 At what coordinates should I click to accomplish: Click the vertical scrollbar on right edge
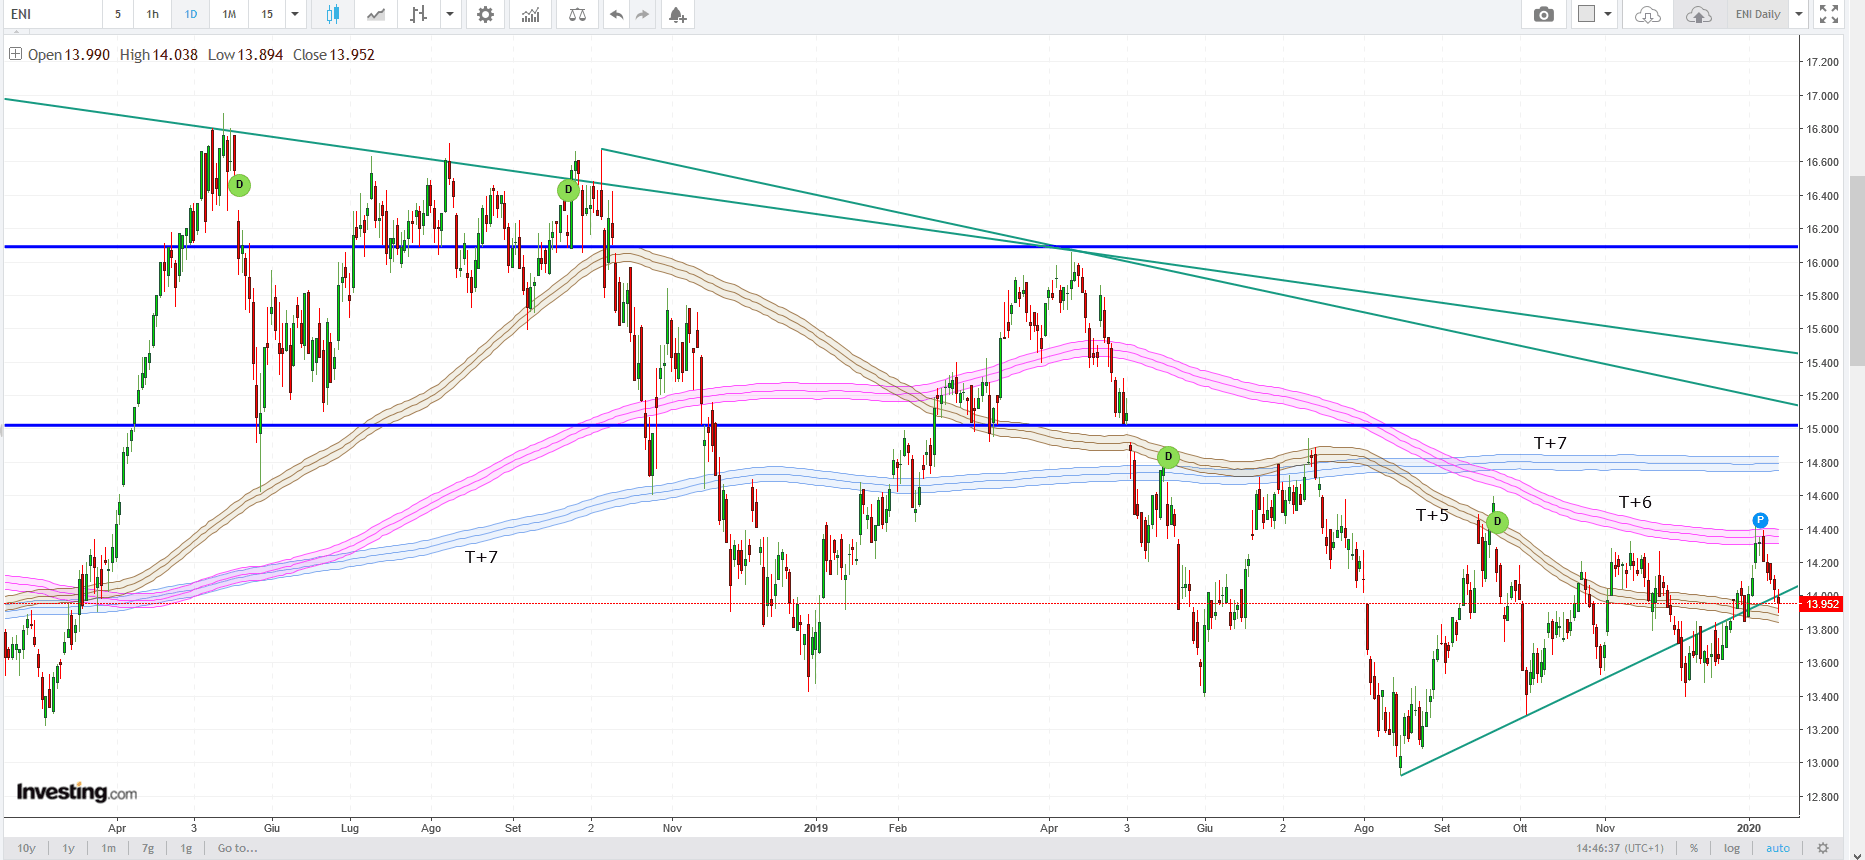tap(1857, 270)
